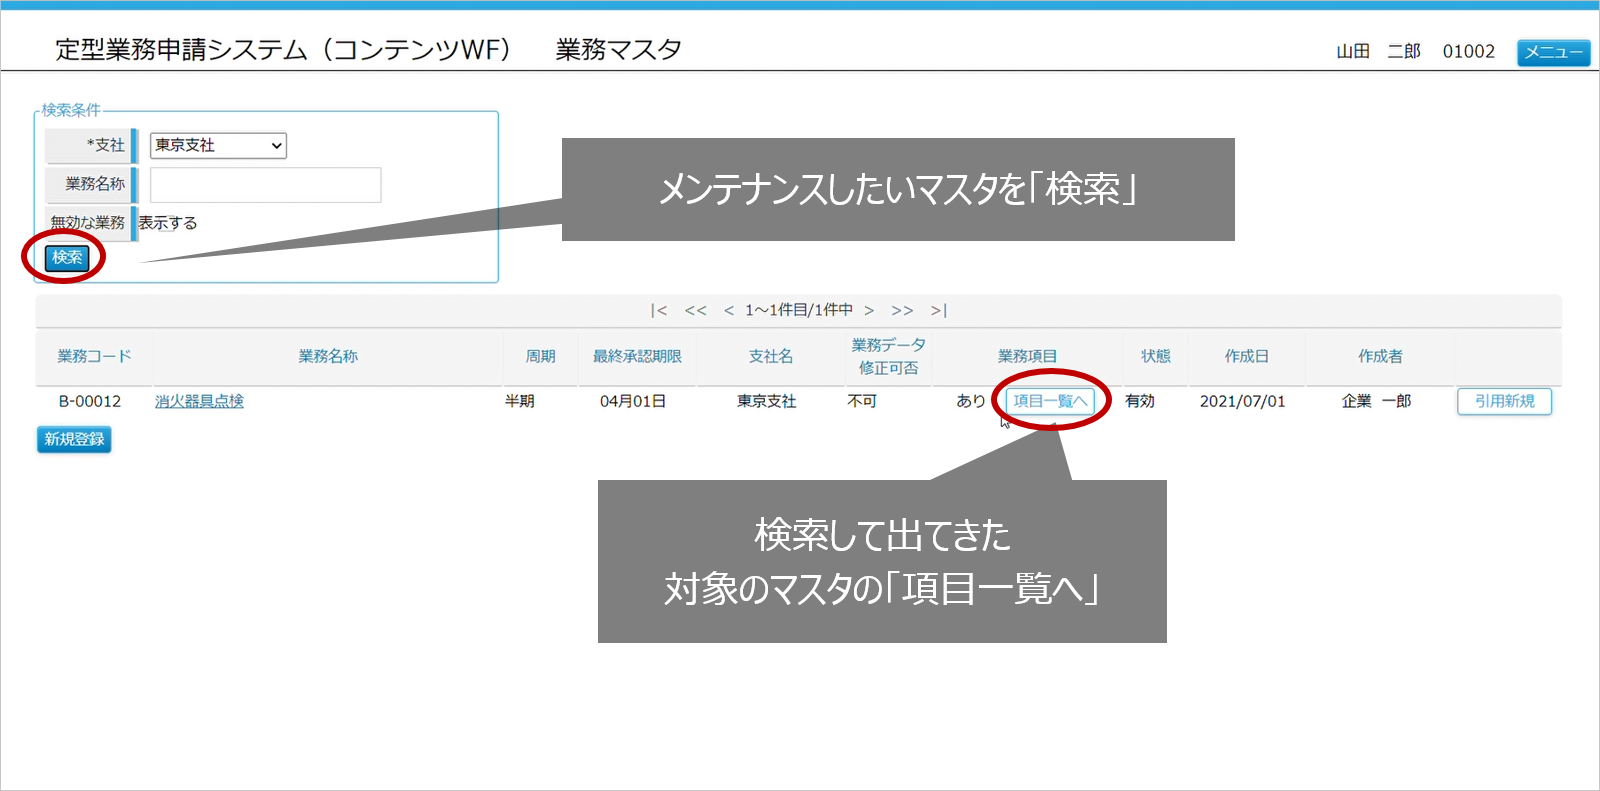
Task: Click the 業務データ修正可否 column header
Action: (x=888, y=356)
